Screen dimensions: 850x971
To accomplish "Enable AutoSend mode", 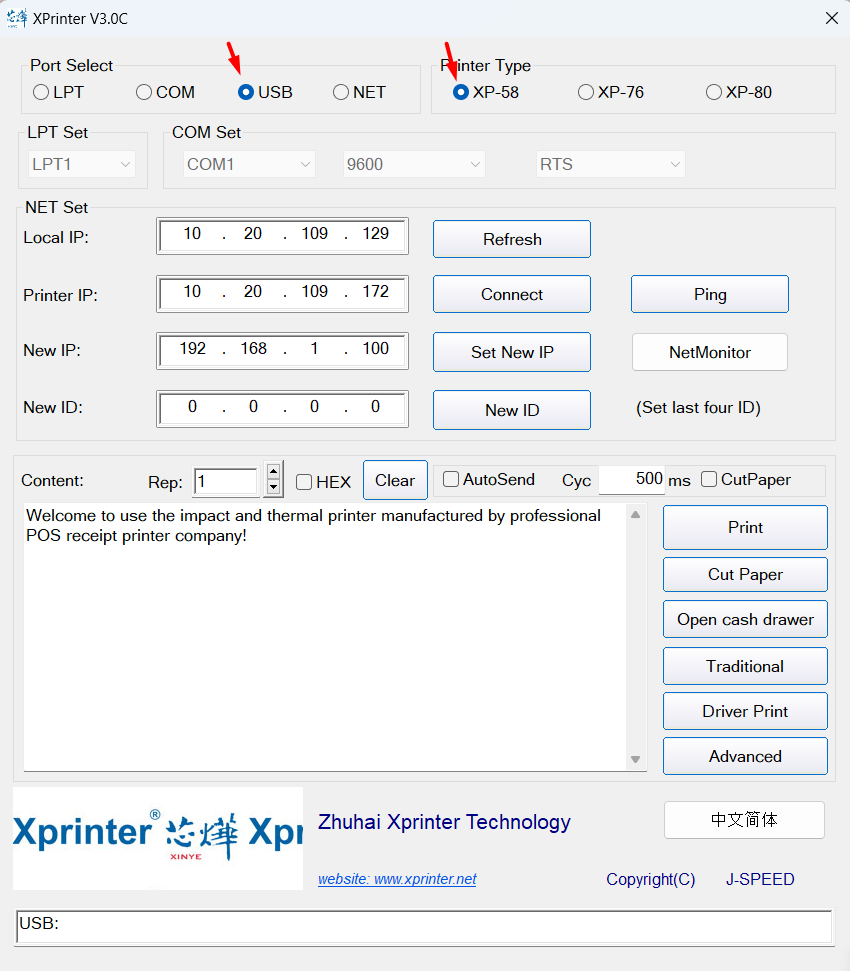I will click(450, 480).
